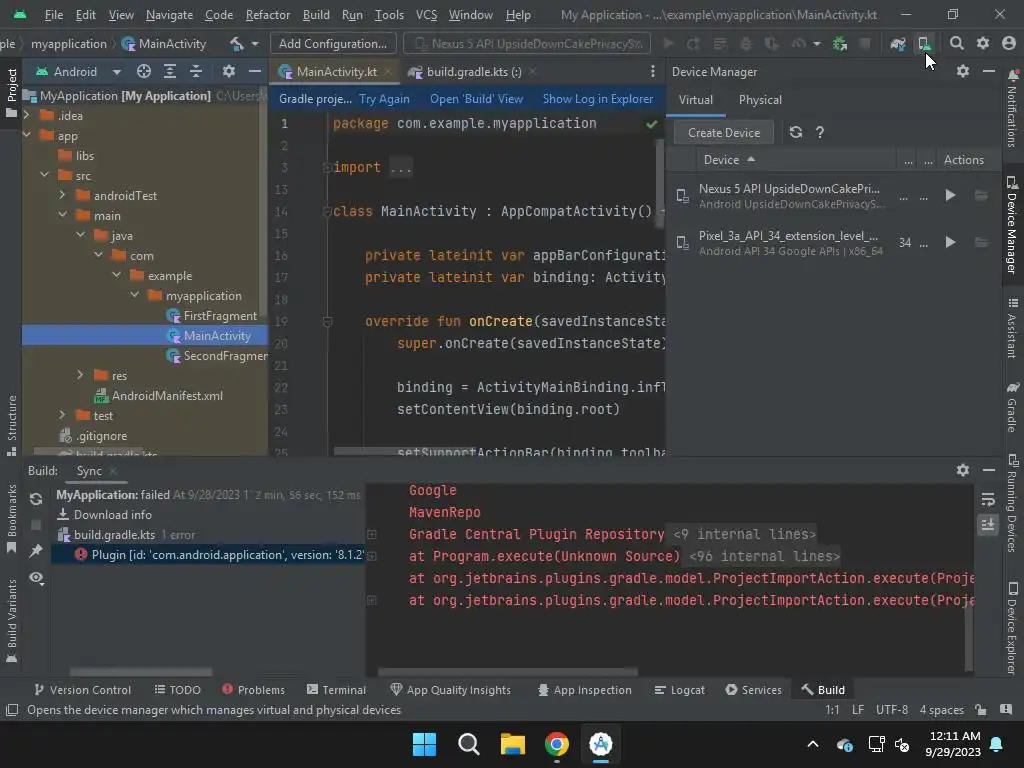Switch to build.gradle.kts editor tab
Image resolution: width=1024 pixels, height=768 pixels.
pyautogui.click(x=473, y=72)
